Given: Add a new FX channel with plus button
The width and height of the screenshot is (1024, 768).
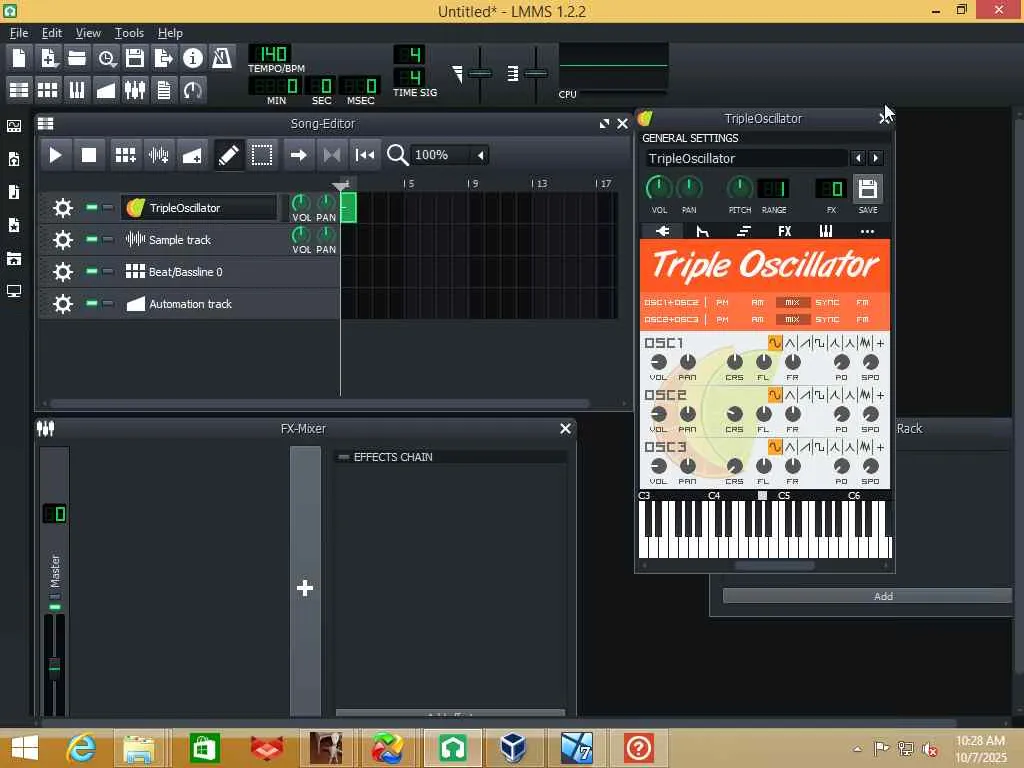Looking at the screenshot, I should click(x=305, y=588).
